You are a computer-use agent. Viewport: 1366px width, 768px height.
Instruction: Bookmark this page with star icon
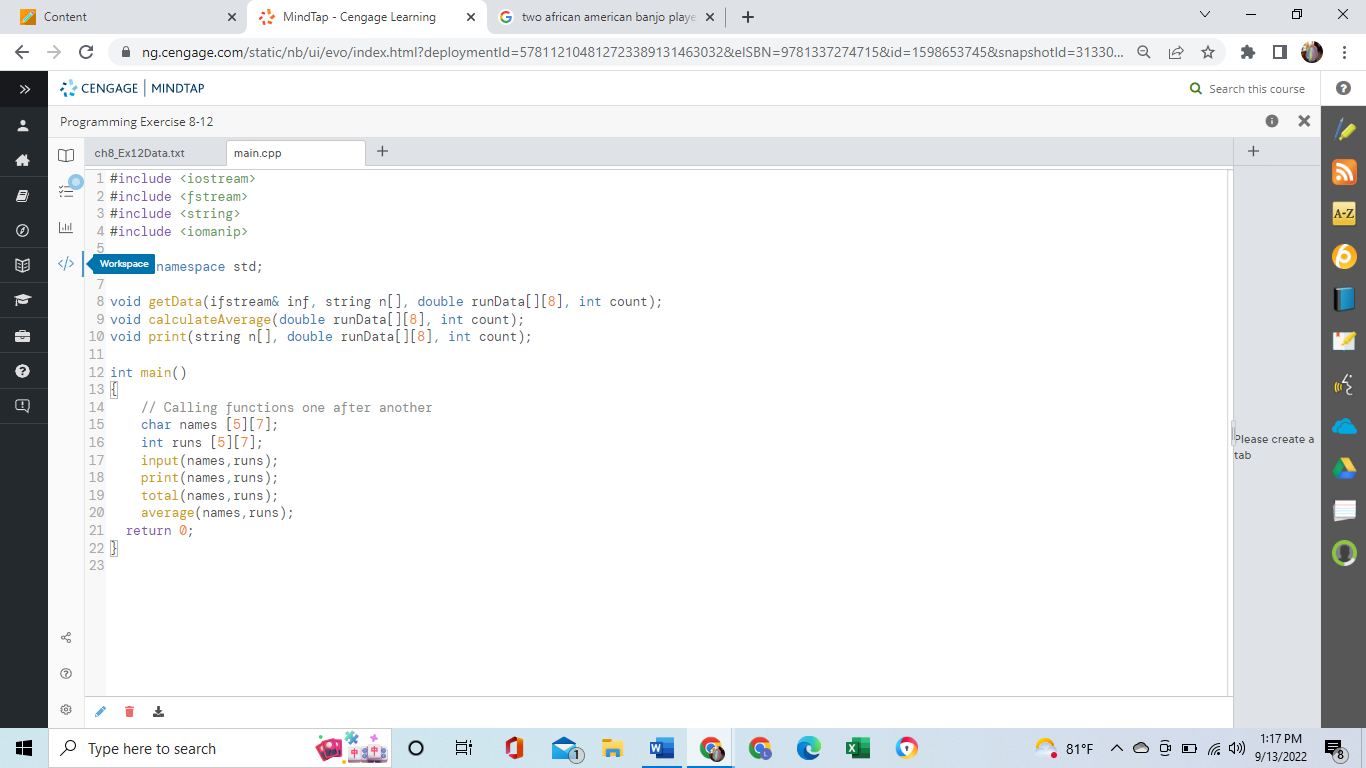(1207, 52)
